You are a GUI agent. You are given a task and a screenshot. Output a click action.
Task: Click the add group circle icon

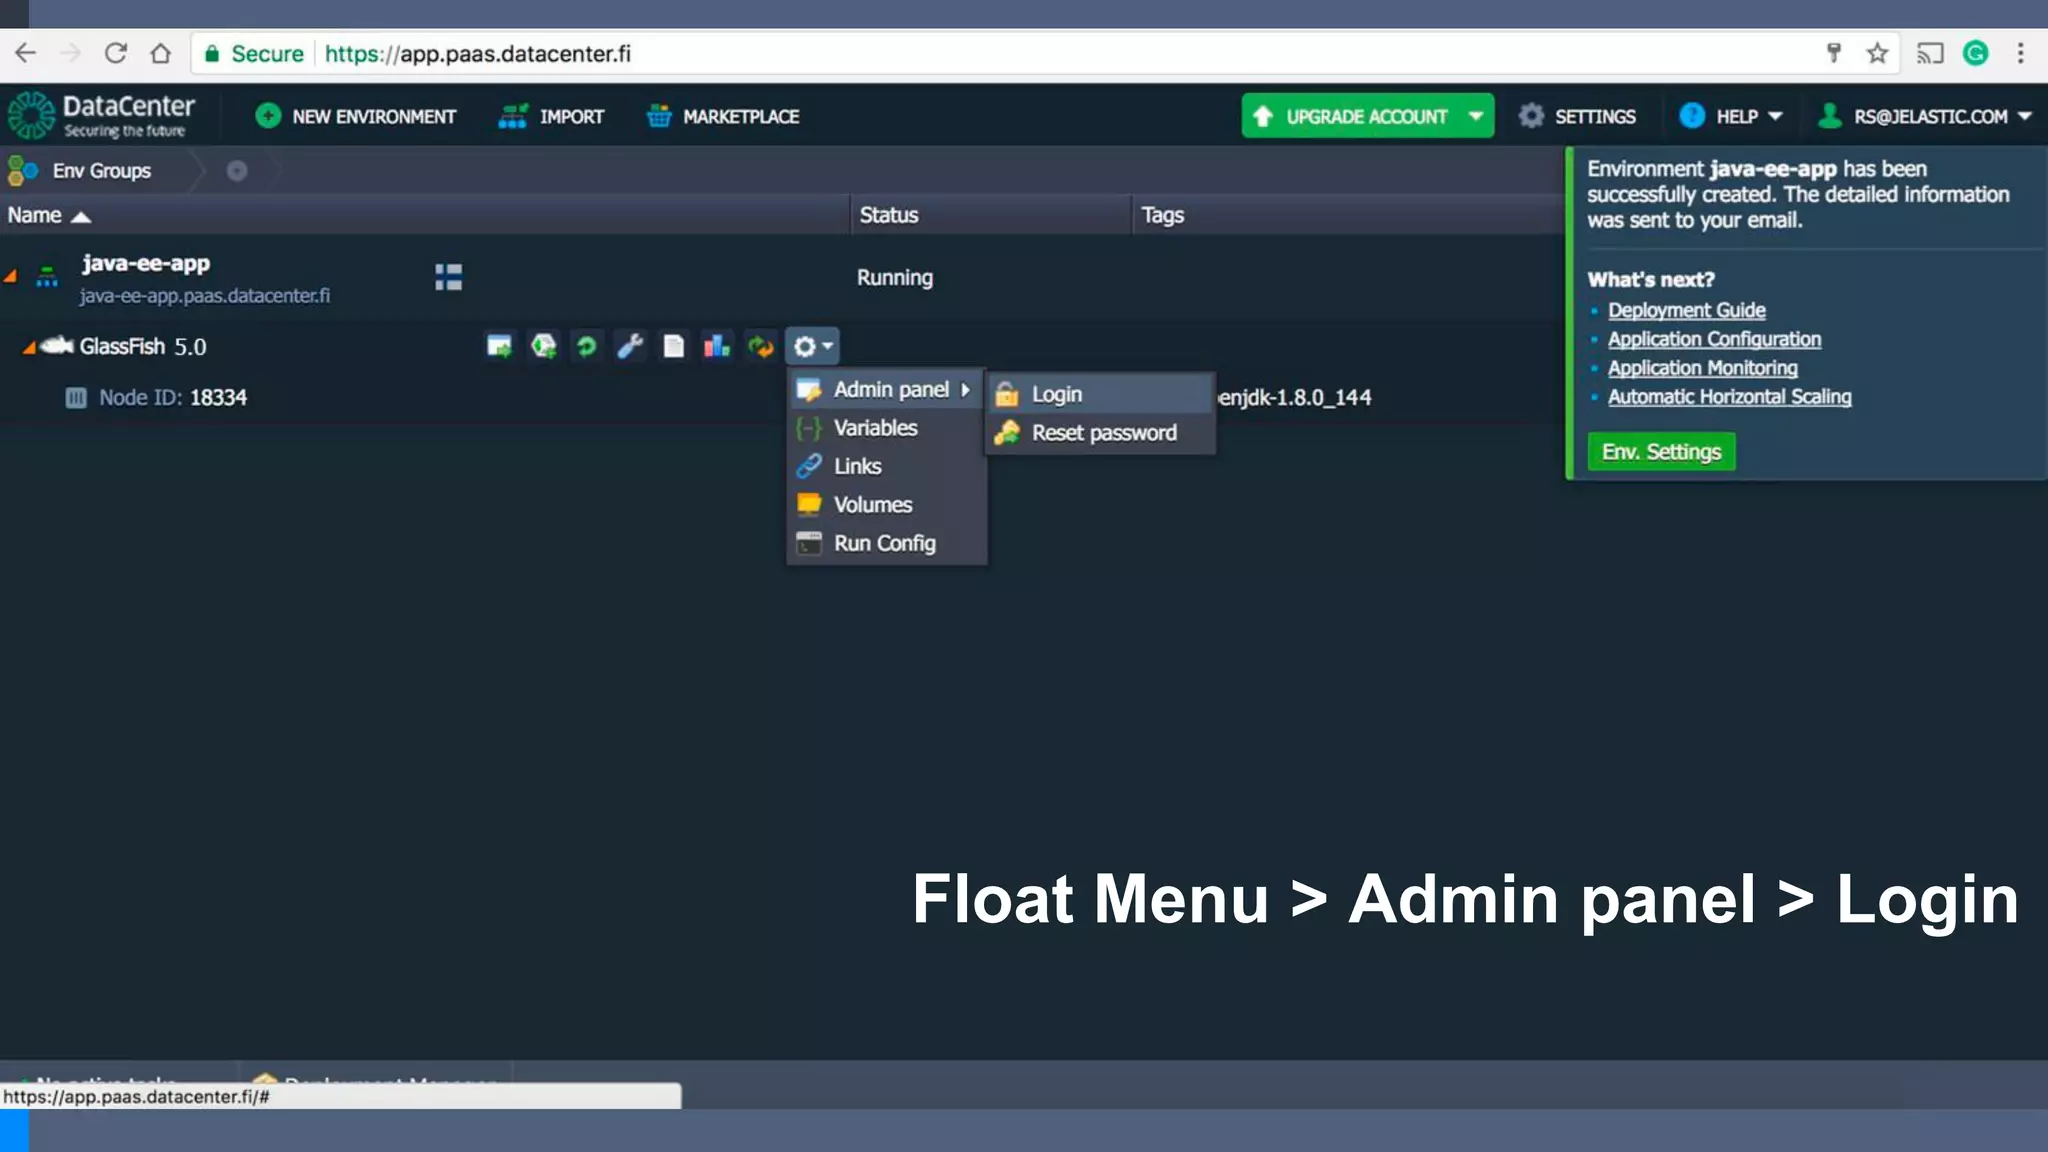[237, 171]
